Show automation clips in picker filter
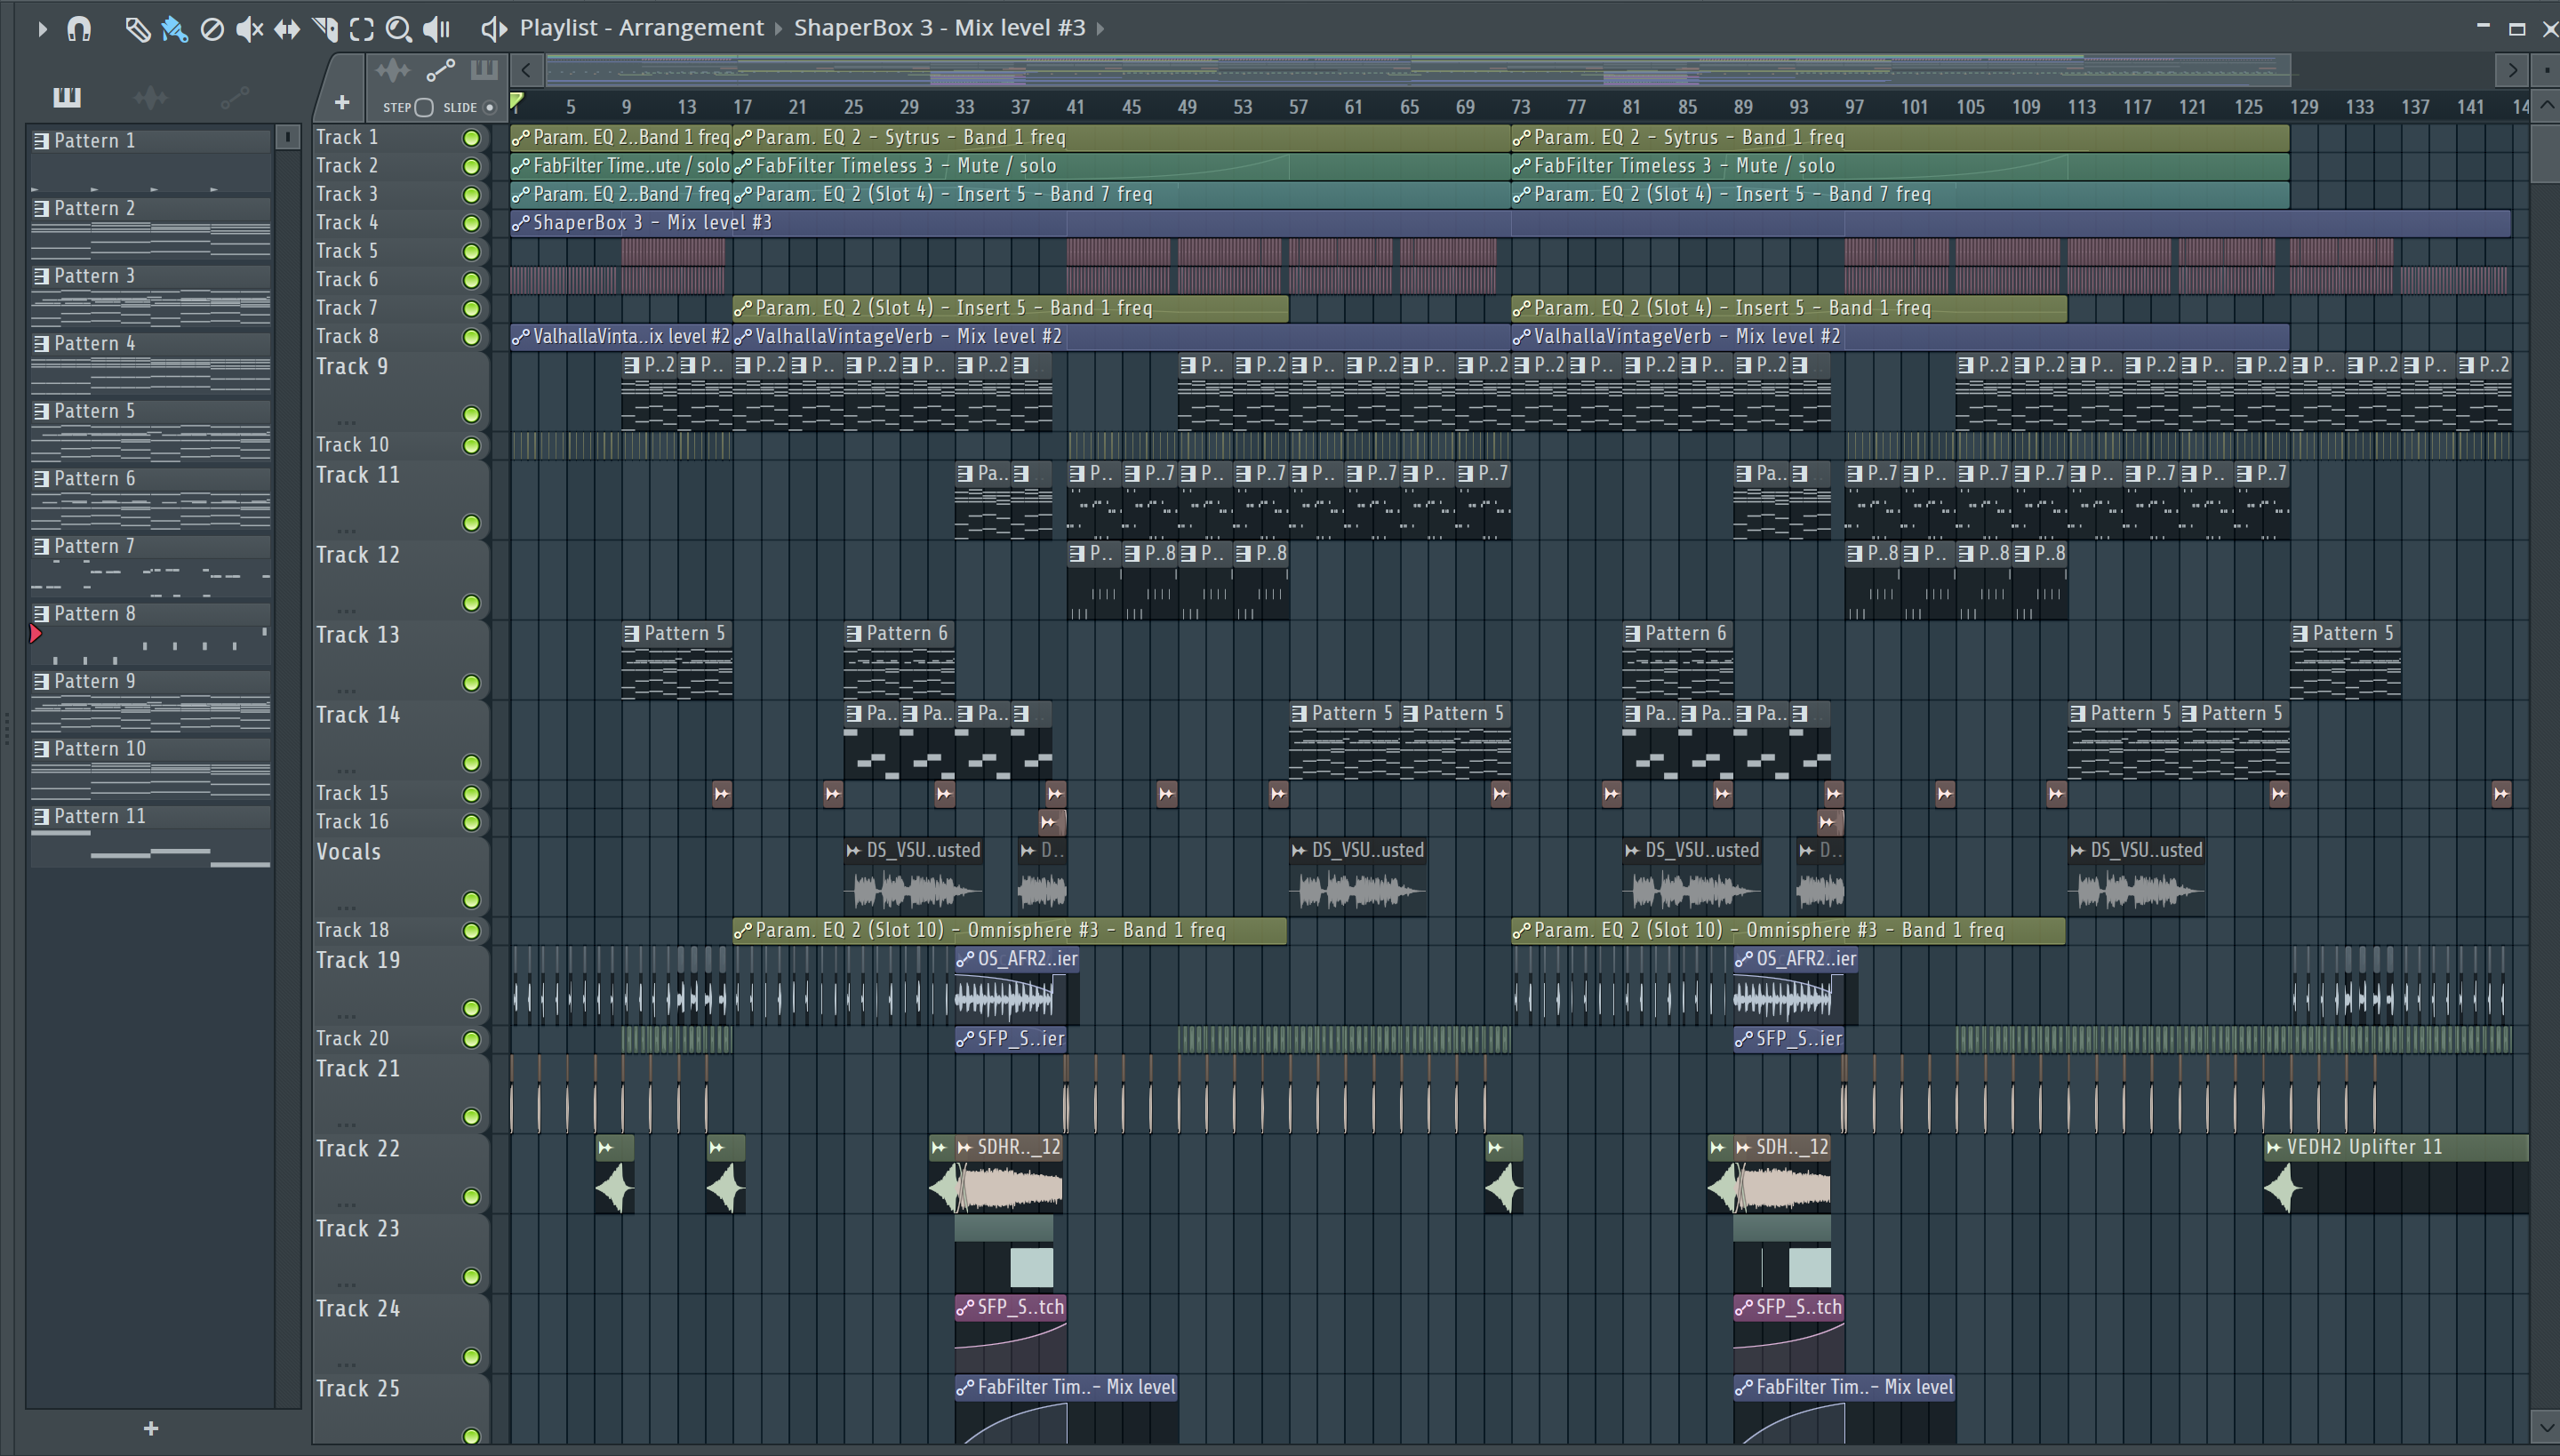The image size is (2560, 1456). coord(234,97)
